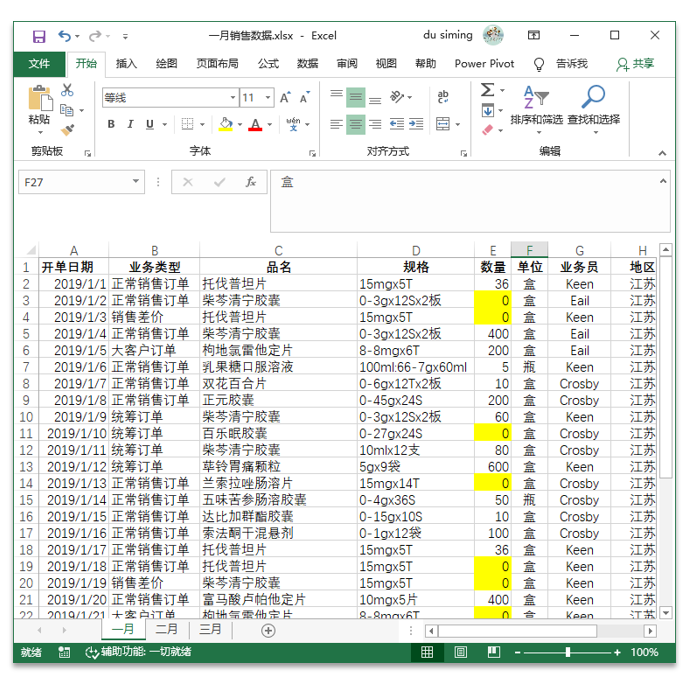Click the Clear eraser icon
Image resolution: width=690 pixels, height=688 pixels.
coord(488,130)
